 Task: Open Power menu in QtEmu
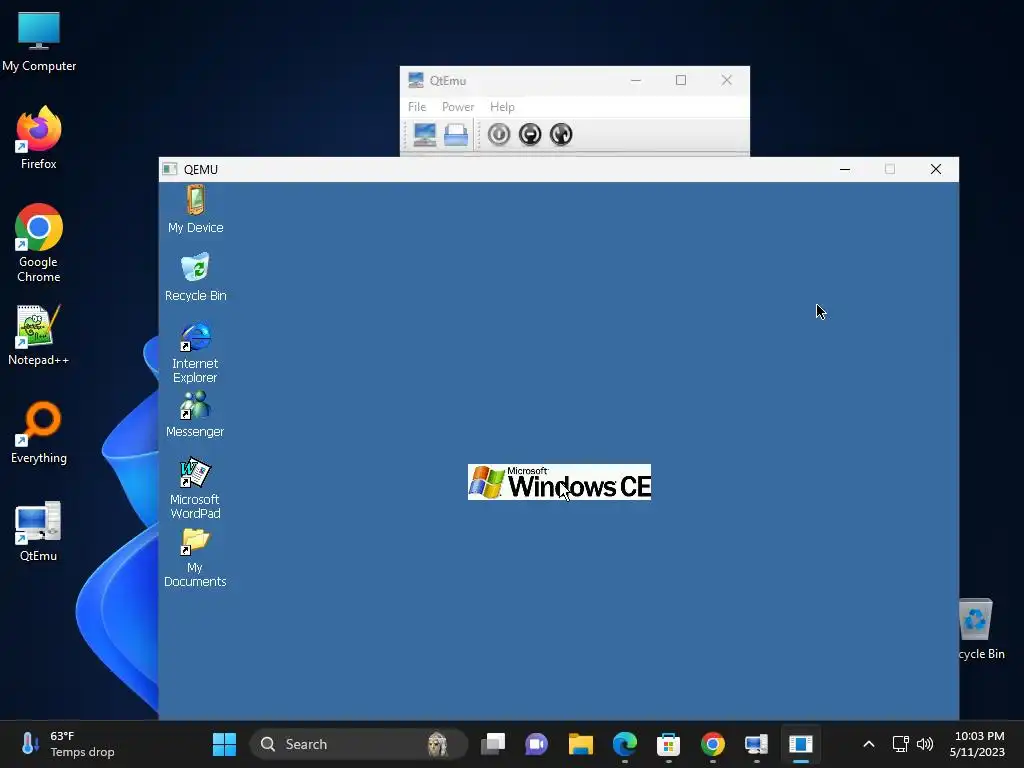point(458,106)
